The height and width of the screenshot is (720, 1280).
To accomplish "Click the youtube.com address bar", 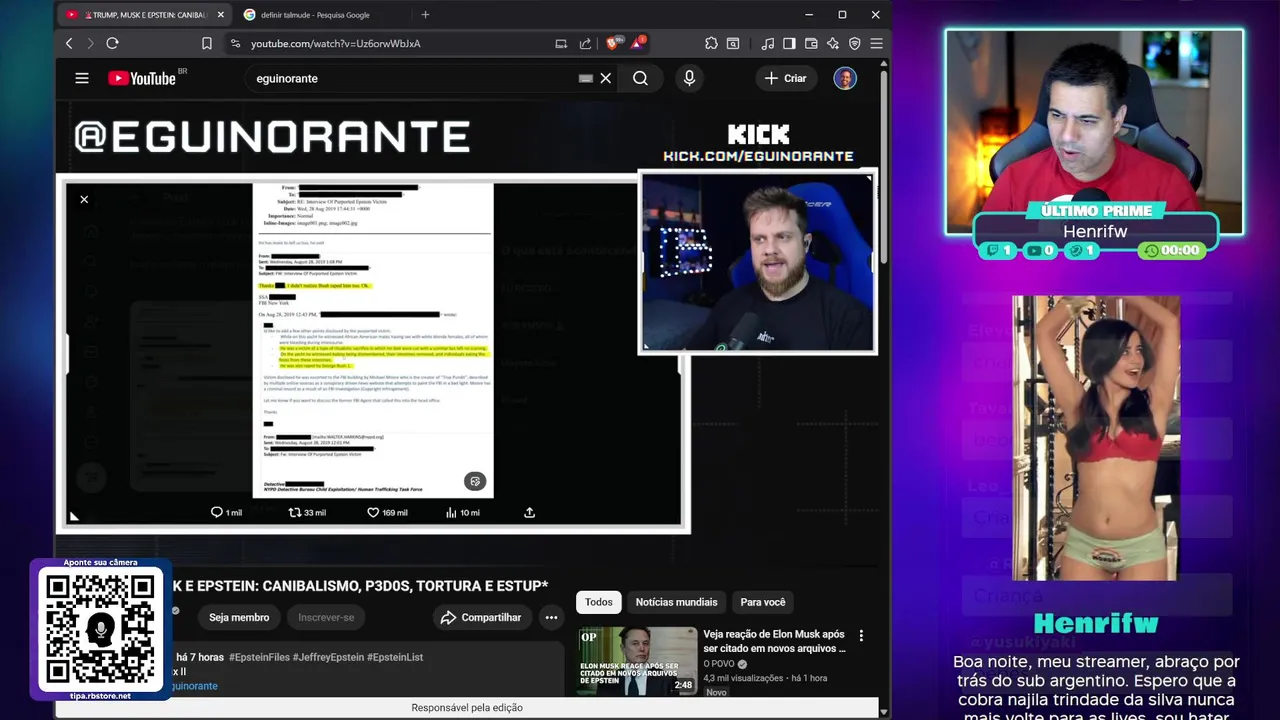I will [x=335, y=43].
